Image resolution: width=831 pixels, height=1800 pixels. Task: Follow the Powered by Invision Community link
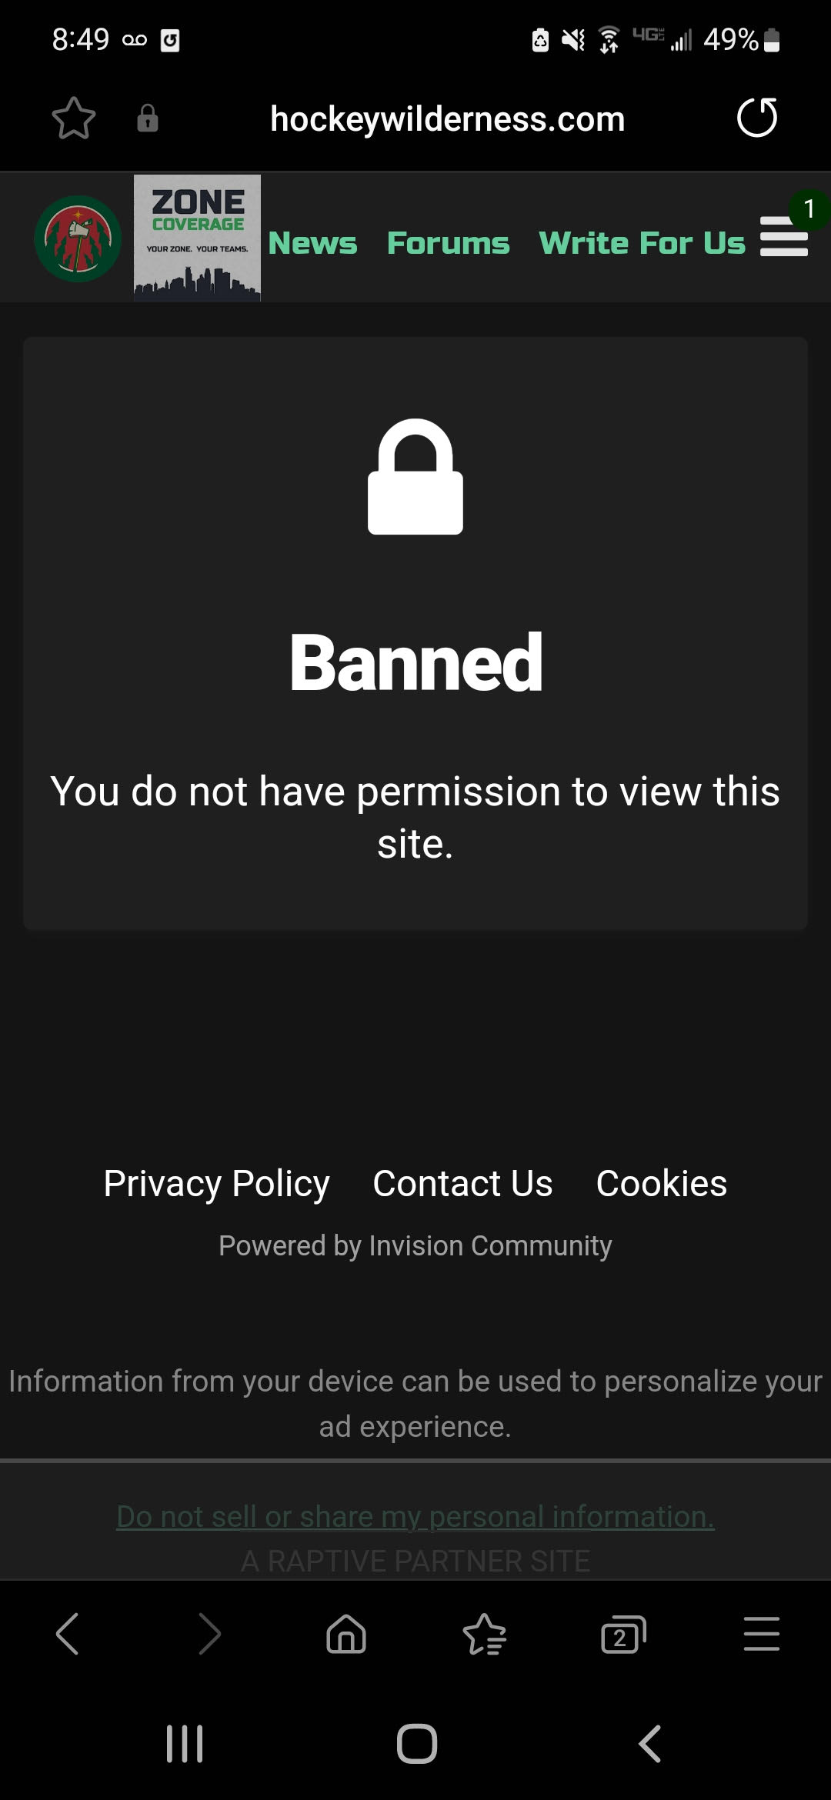pyautogui.click(x=415, y=1245)
